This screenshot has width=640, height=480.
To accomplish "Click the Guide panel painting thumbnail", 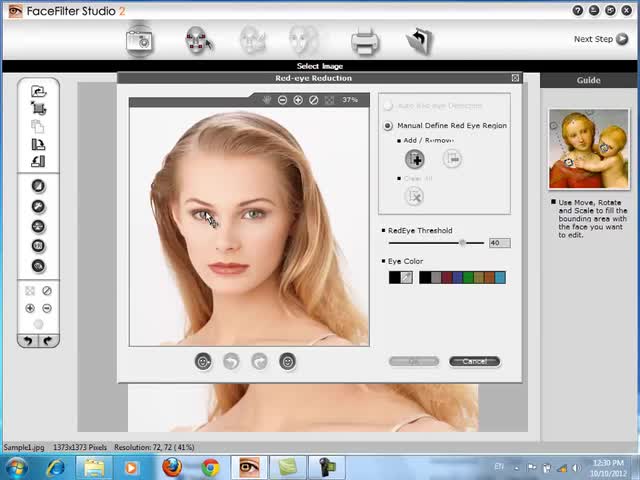I will [589, 149].
